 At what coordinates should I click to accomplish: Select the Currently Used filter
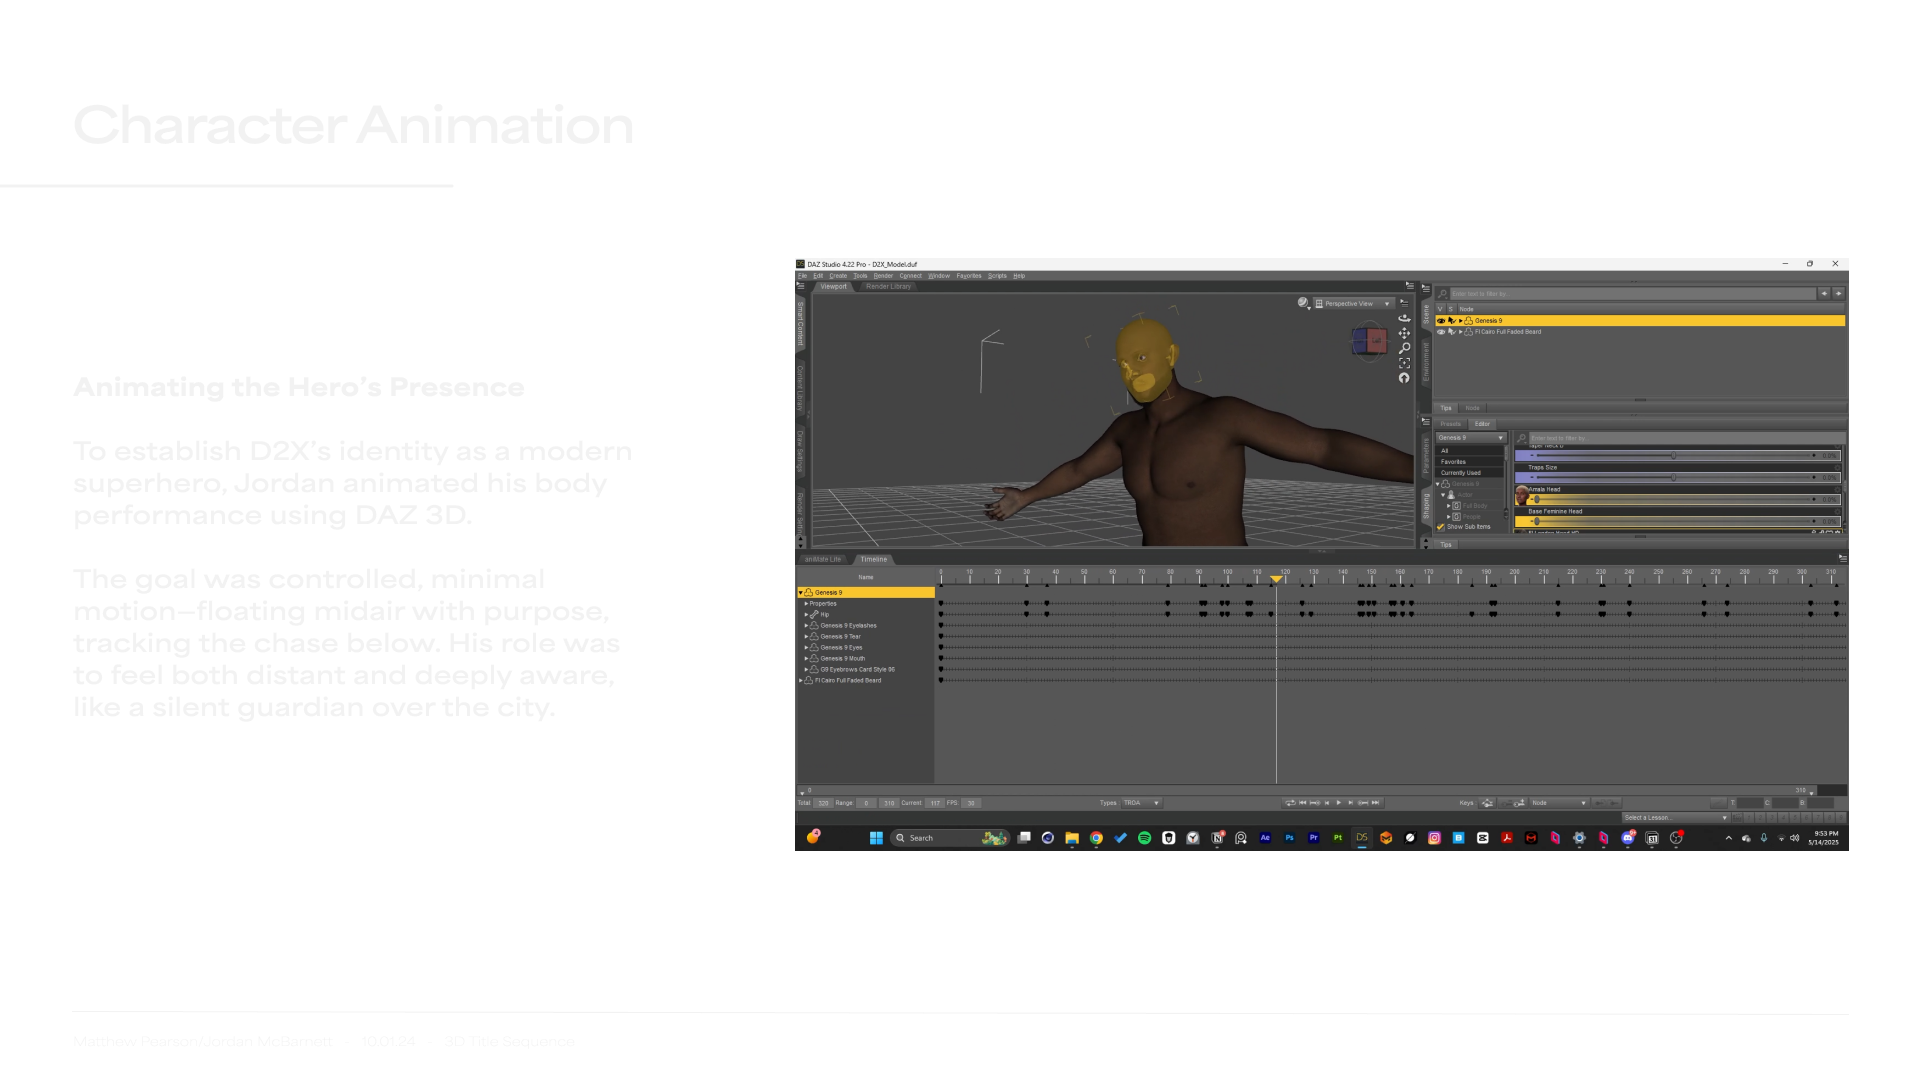point(1460,473)
